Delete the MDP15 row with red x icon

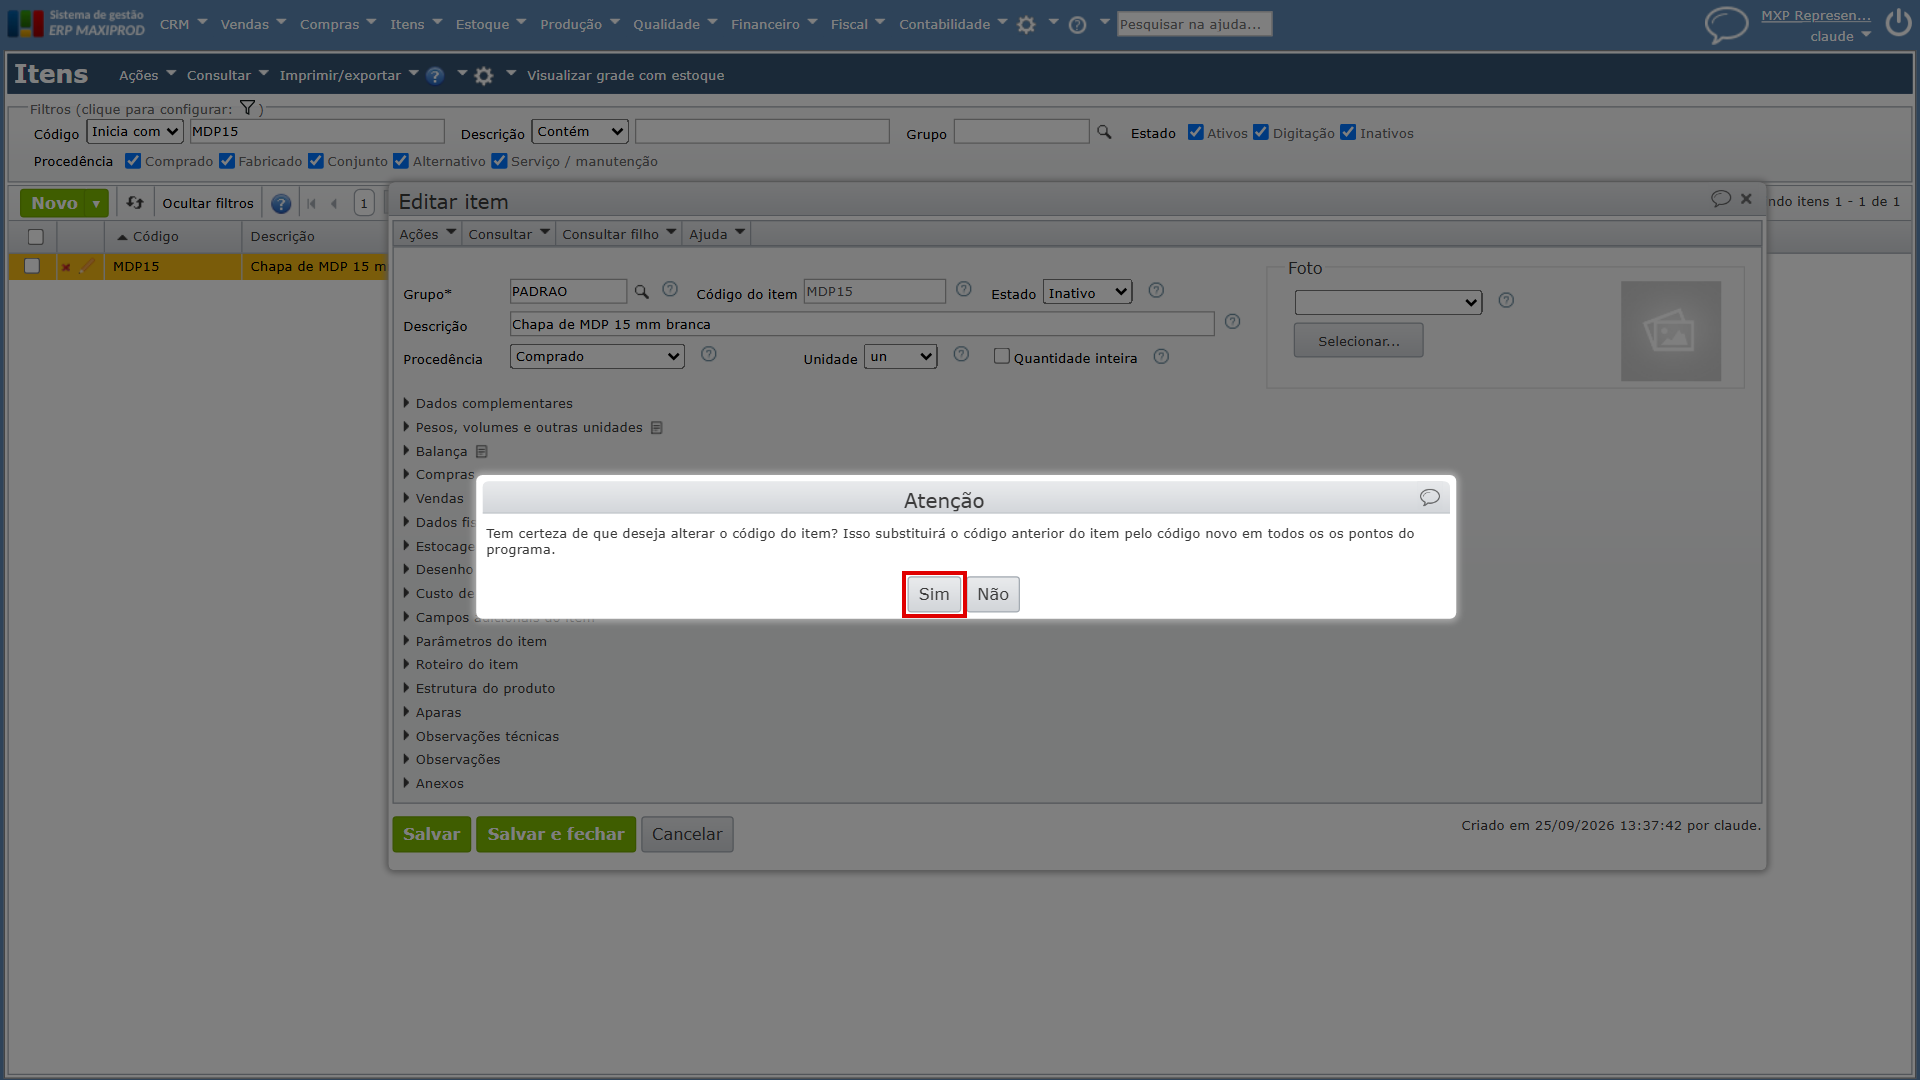pyautogui.click(x=66, y=267)
